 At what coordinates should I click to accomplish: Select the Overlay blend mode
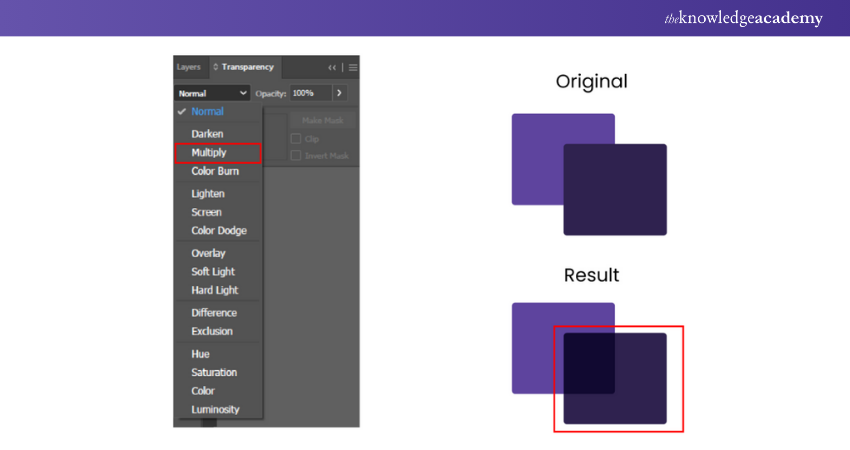[208, 253]
